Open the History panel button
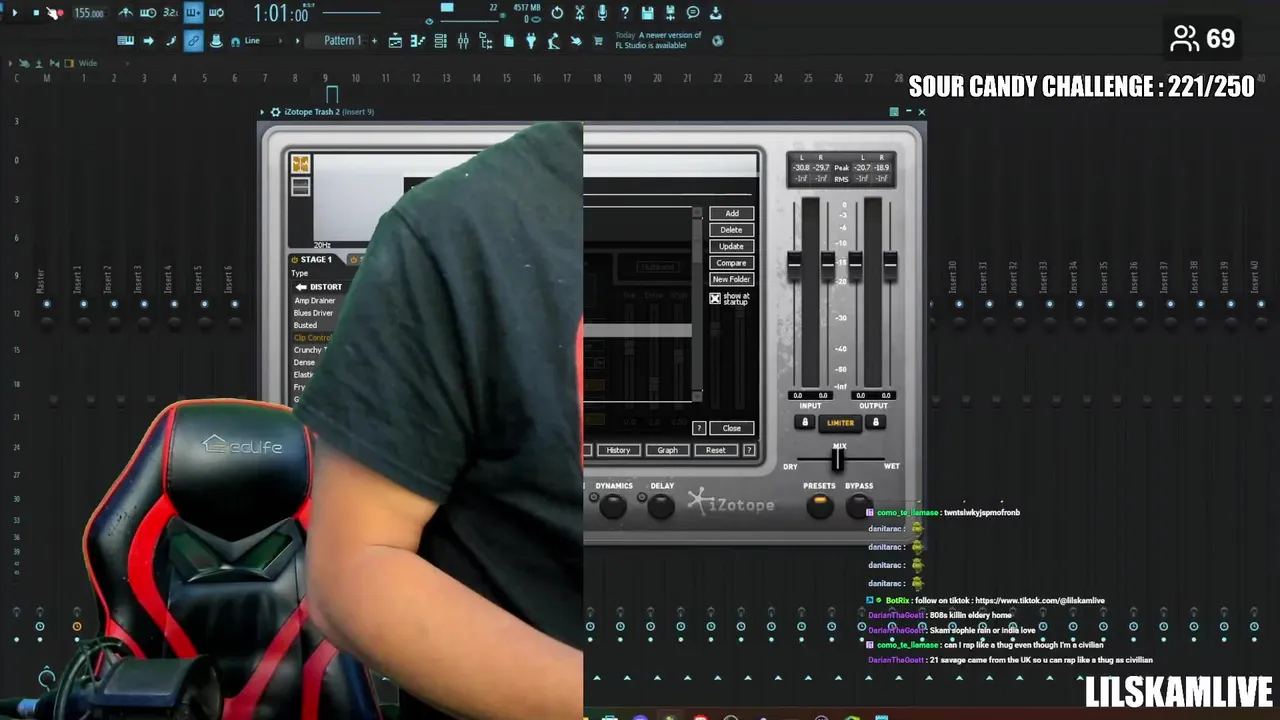Screen dimensions: 1280x720 click(x=618, y=450)
